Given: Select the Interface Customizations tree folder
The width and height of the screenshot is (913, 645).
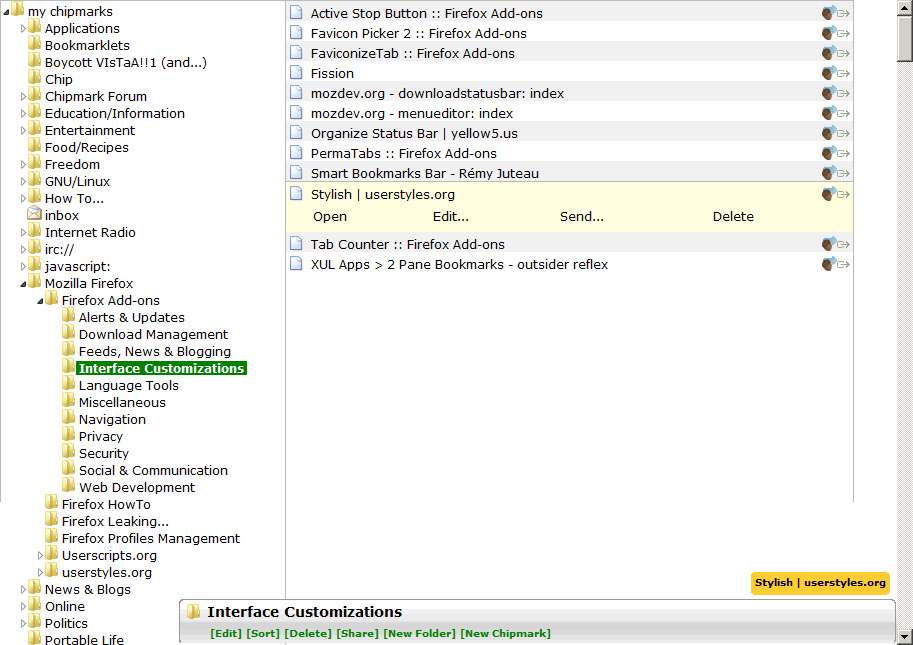Looking at the screenshot, I should point(161,368).
